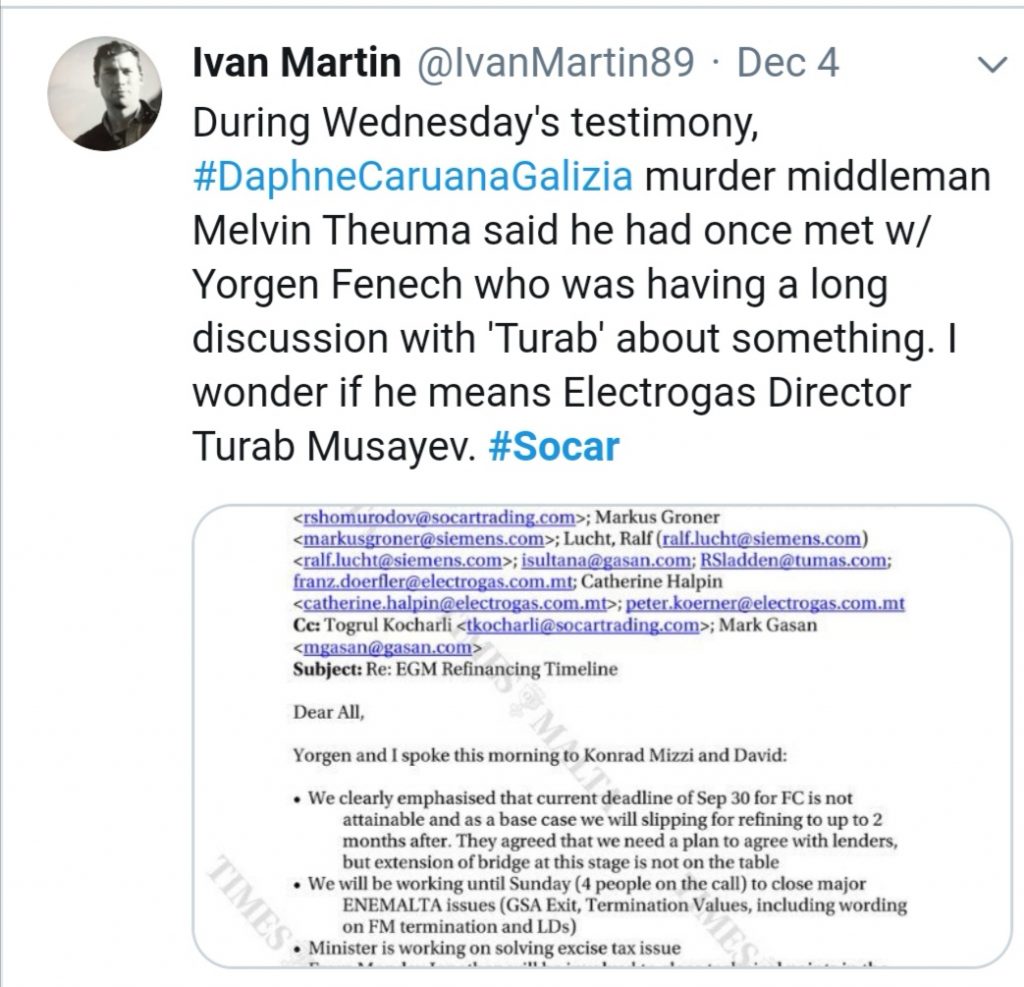Click the markusgroner@siemens.com email address
Viewport: 1024px width, 987px height.
point(424,539)
